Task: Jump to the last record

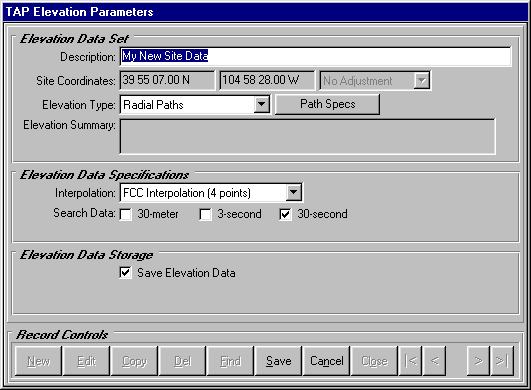Action: 502,361
